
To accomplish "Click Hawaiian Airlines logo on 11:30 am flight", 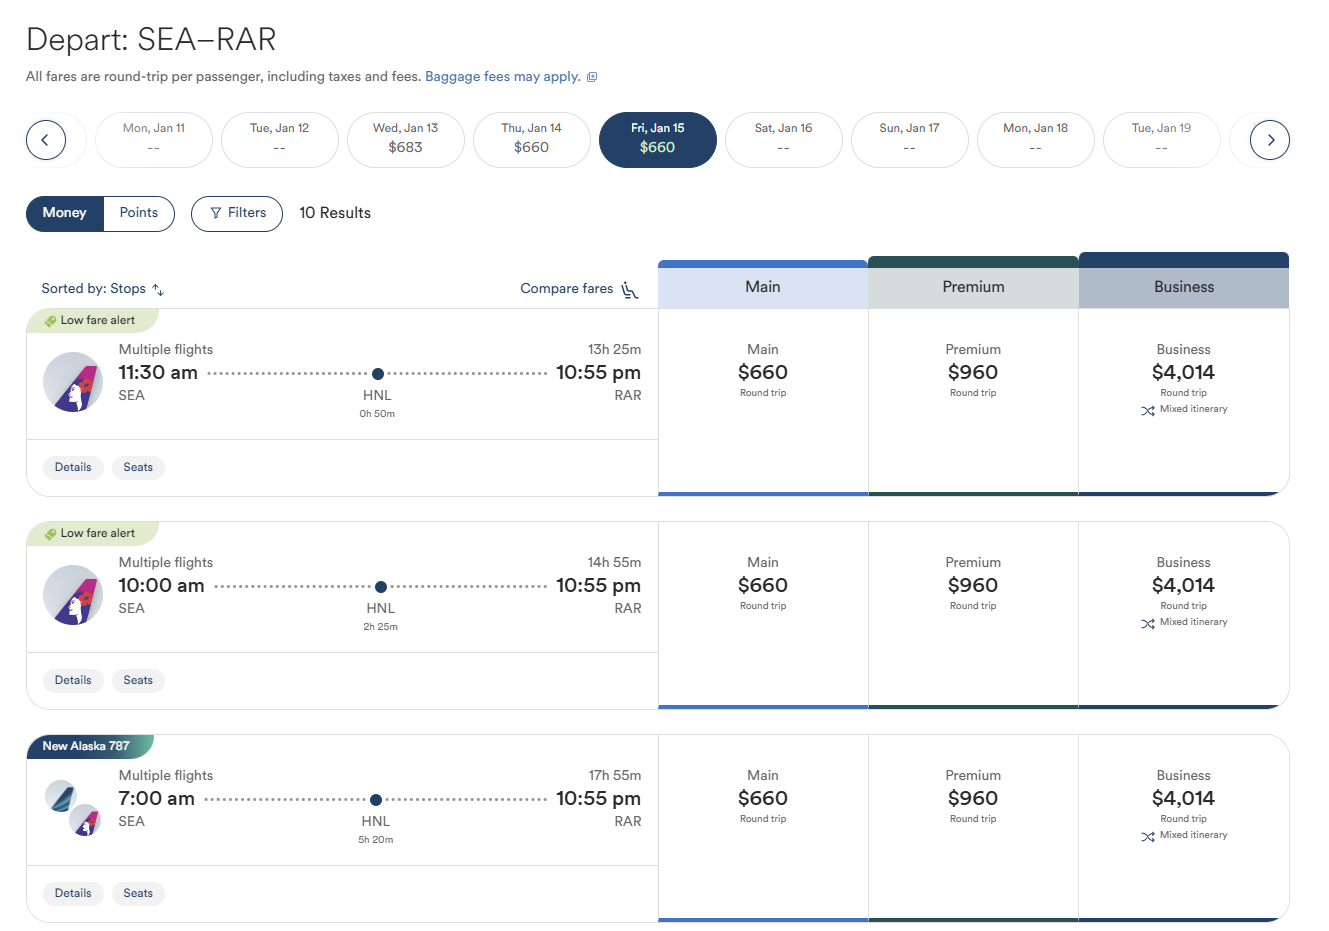I will pos(73,382).
